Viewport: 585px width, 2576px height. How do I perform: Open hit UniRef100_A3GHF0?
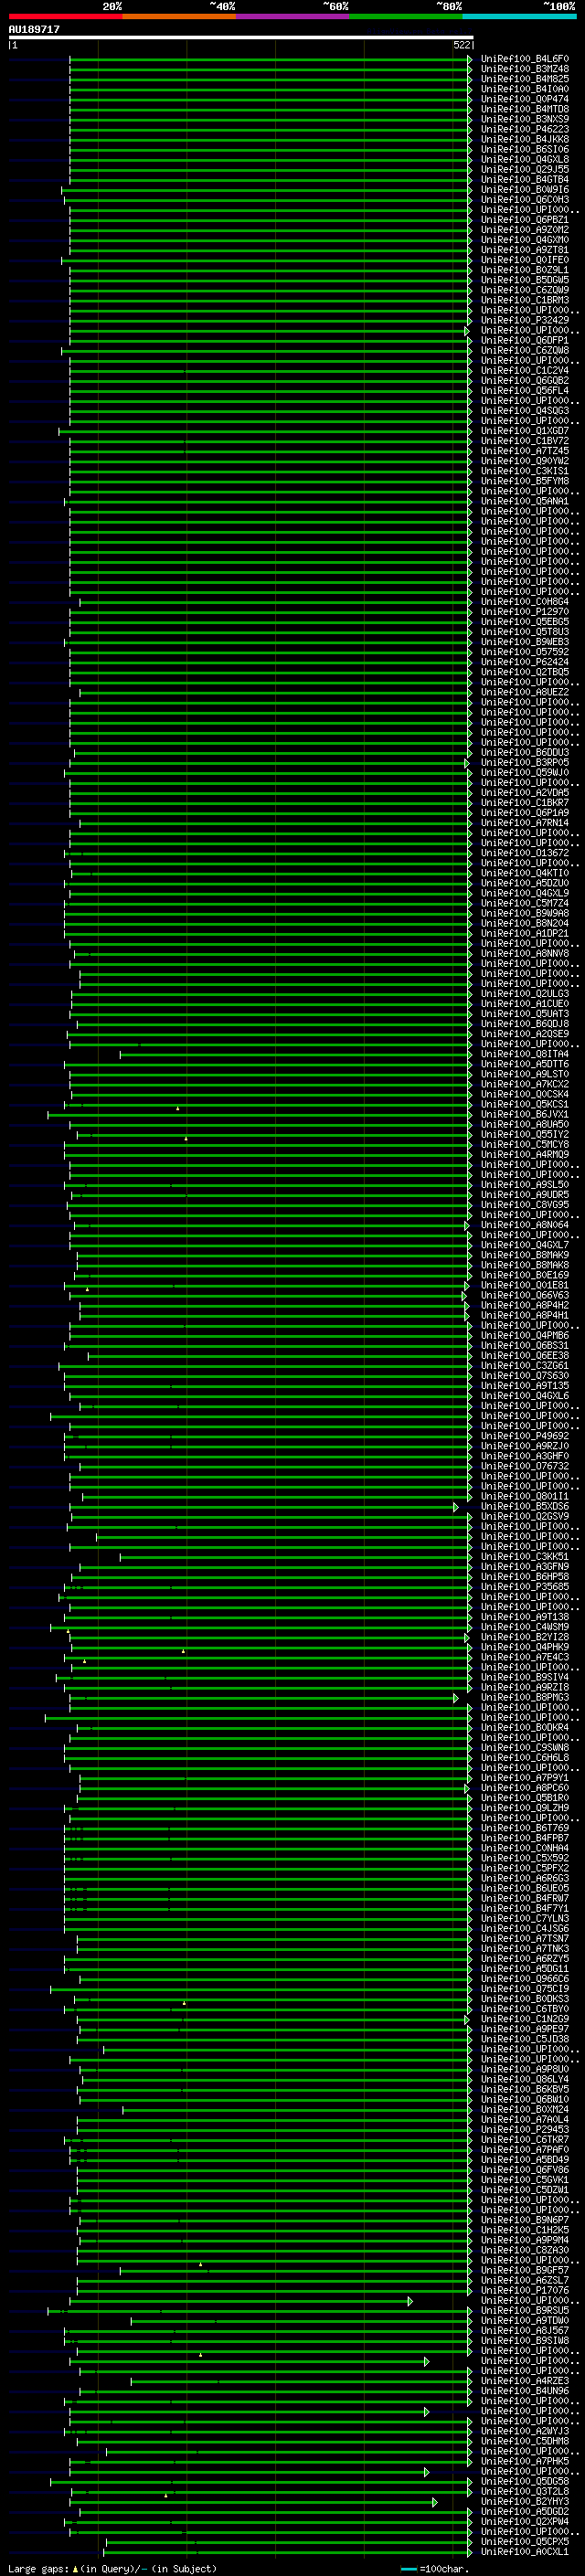(525, 1456)
